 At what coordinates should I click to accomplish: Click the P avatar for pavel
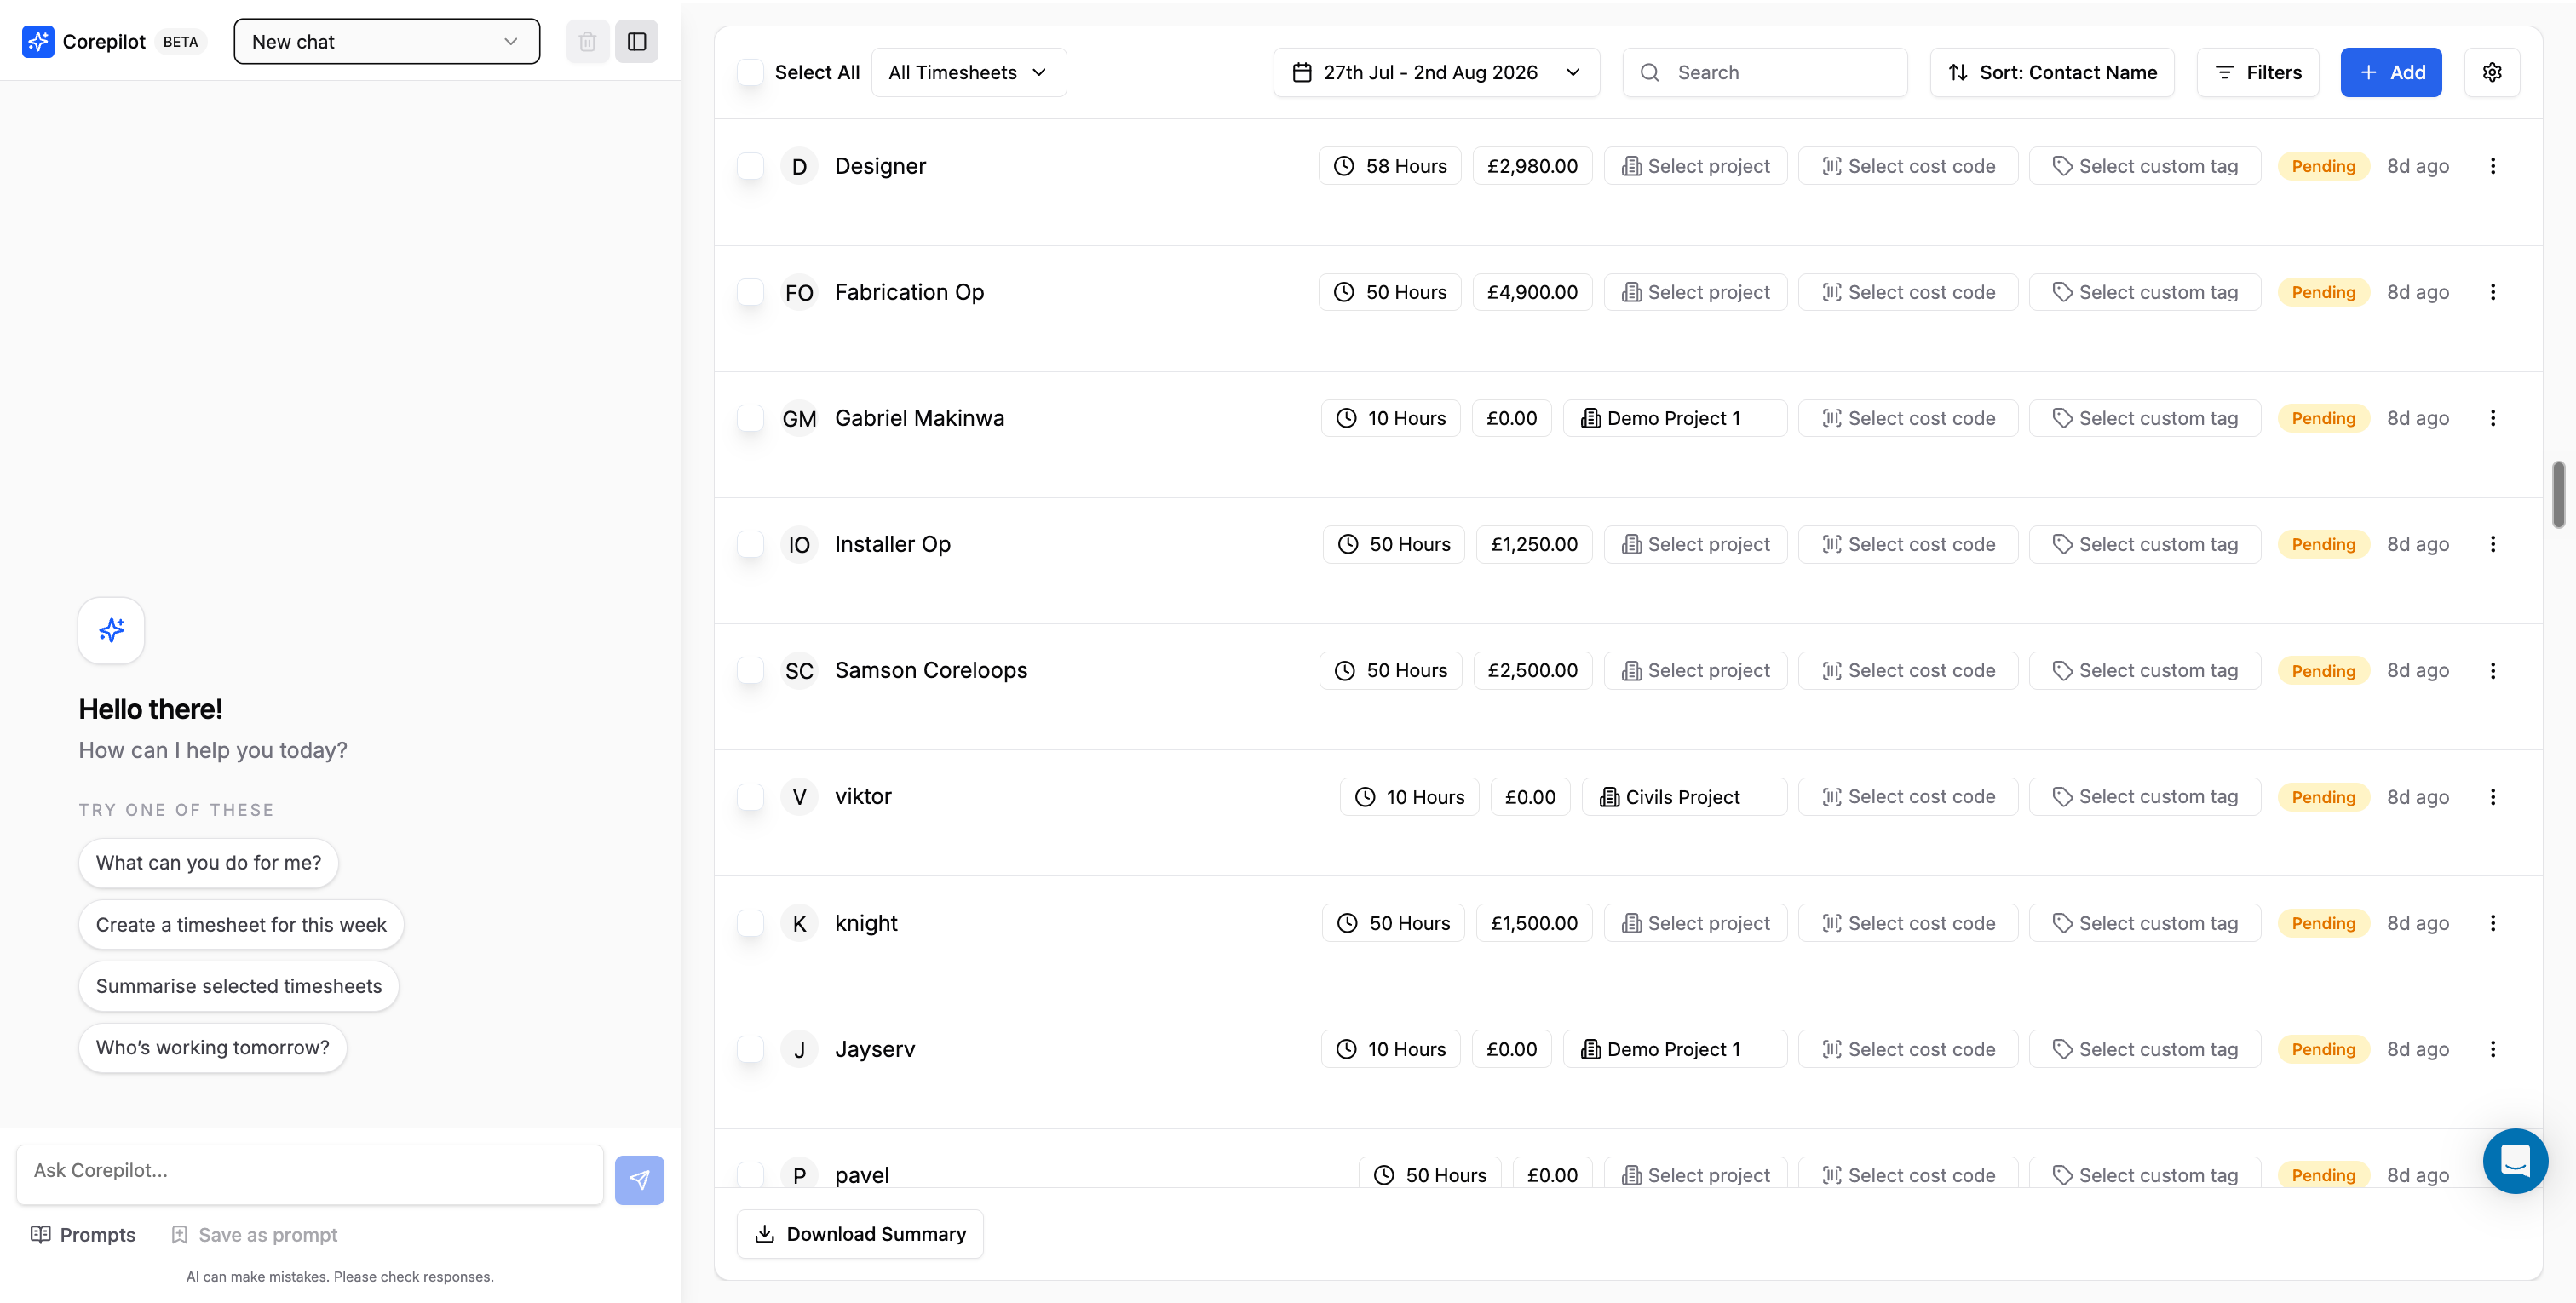(799, 1174)
